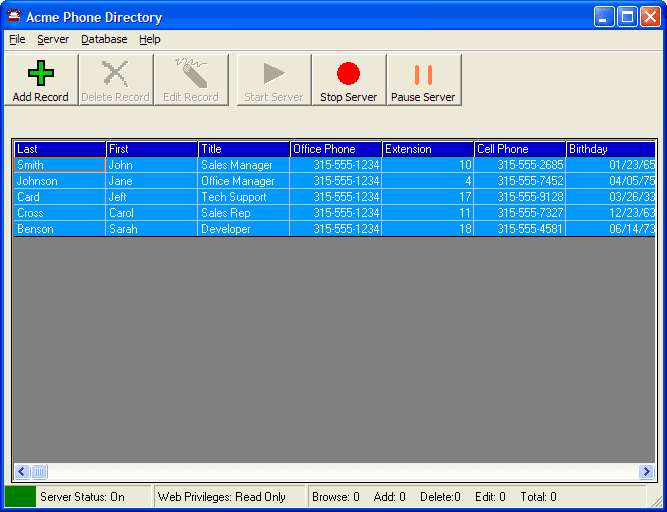Click the horizontal scrollbar right arrow
Viewport: 667px width, 512px height.
[647, 471]
